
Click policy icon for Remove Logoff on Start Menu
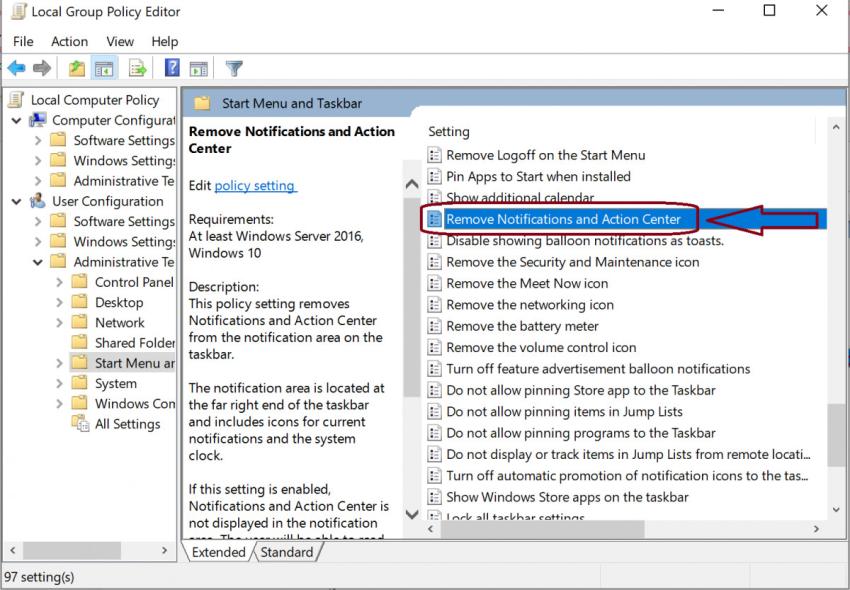434,155
